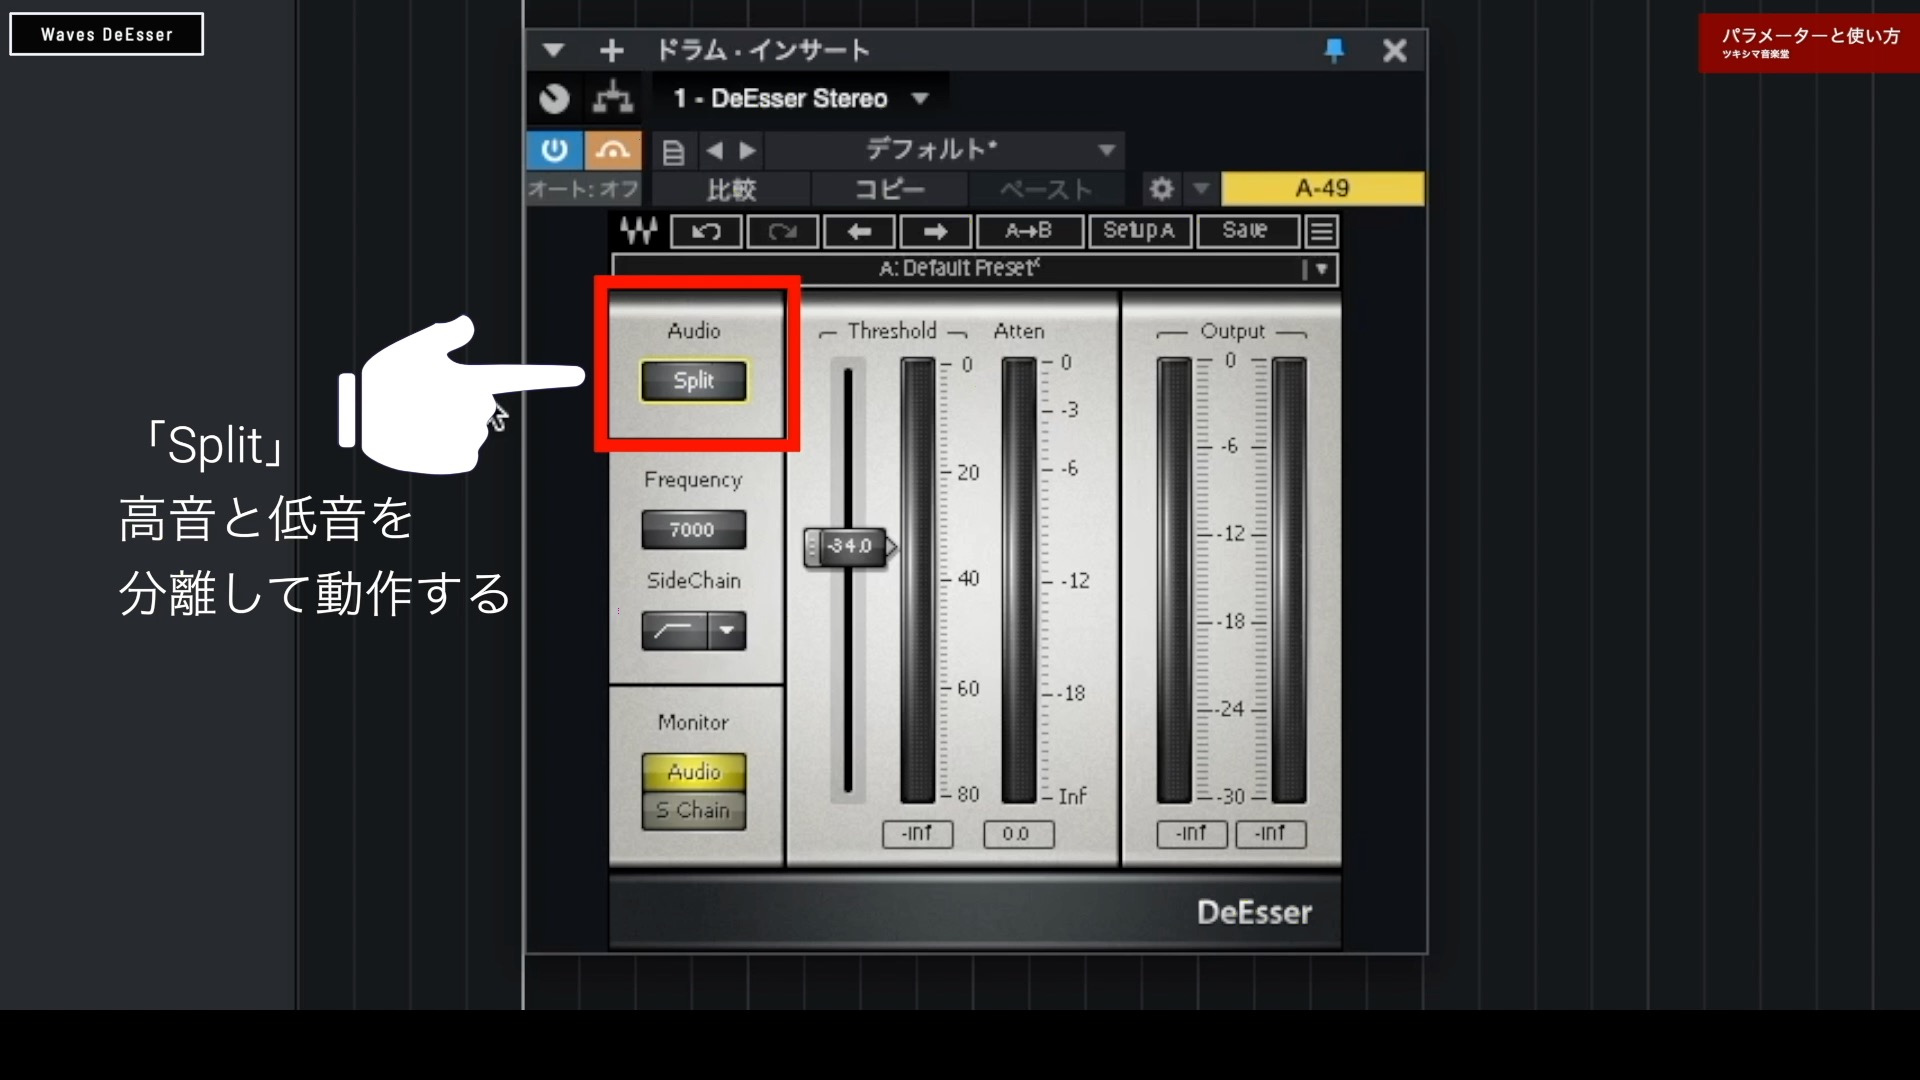The width and height of the screenshot is (1920, 1080).
Task: Click the routing icon next to the knob icon
Action: [x=612, y=97]
